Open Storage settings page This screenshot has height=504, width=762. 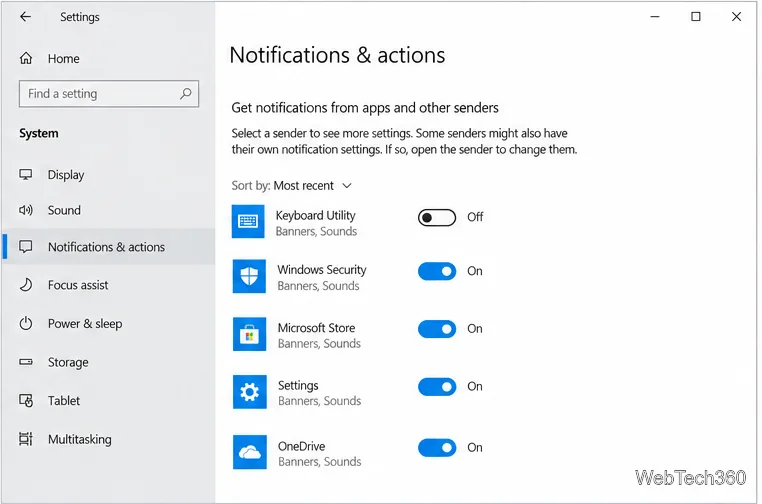click(108, 362)
